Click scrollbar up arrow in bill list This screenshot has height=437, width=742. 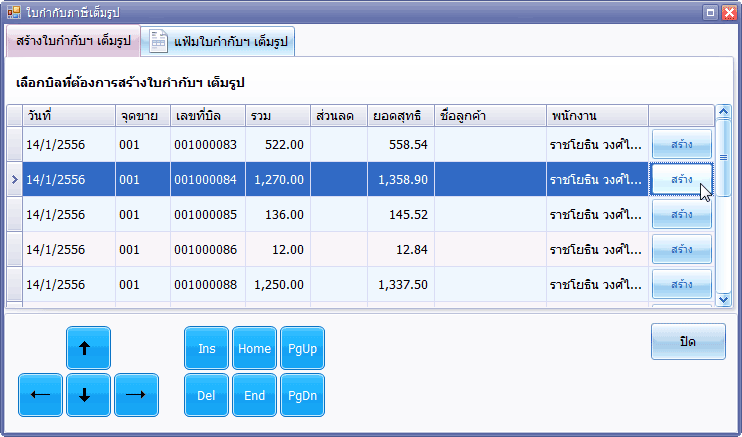(x=724, y=111)
